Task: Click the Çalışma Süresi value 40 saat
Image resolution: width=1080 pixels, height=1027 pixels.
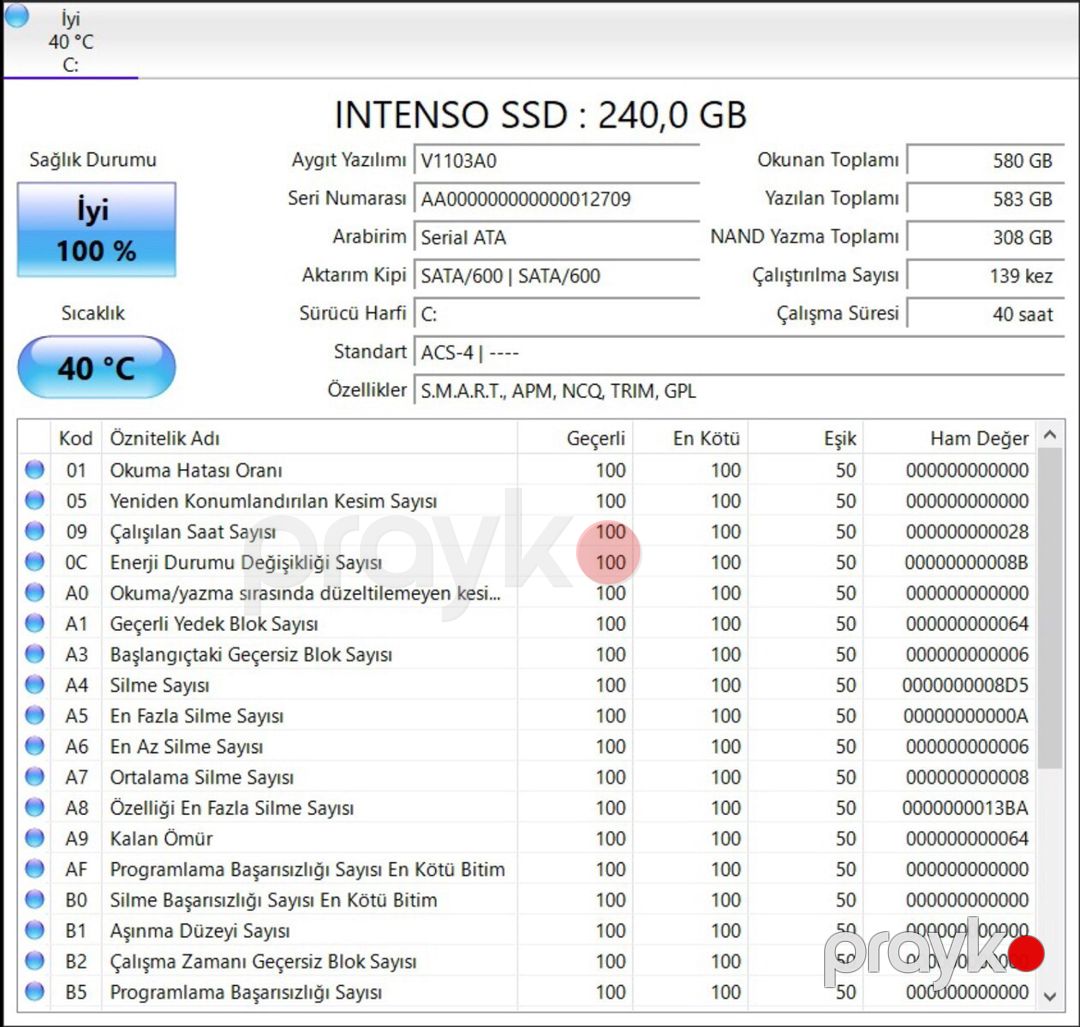Action: (x=986, y=315)
